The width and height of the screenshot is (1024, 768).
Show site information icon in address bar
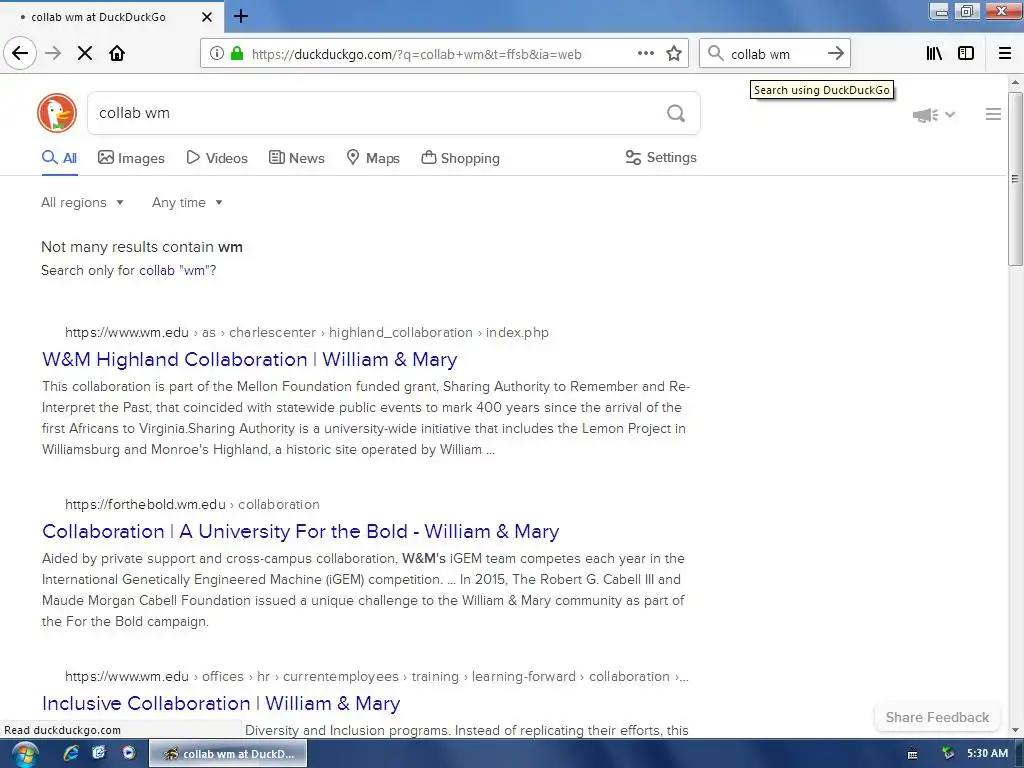tap(216, 53)
